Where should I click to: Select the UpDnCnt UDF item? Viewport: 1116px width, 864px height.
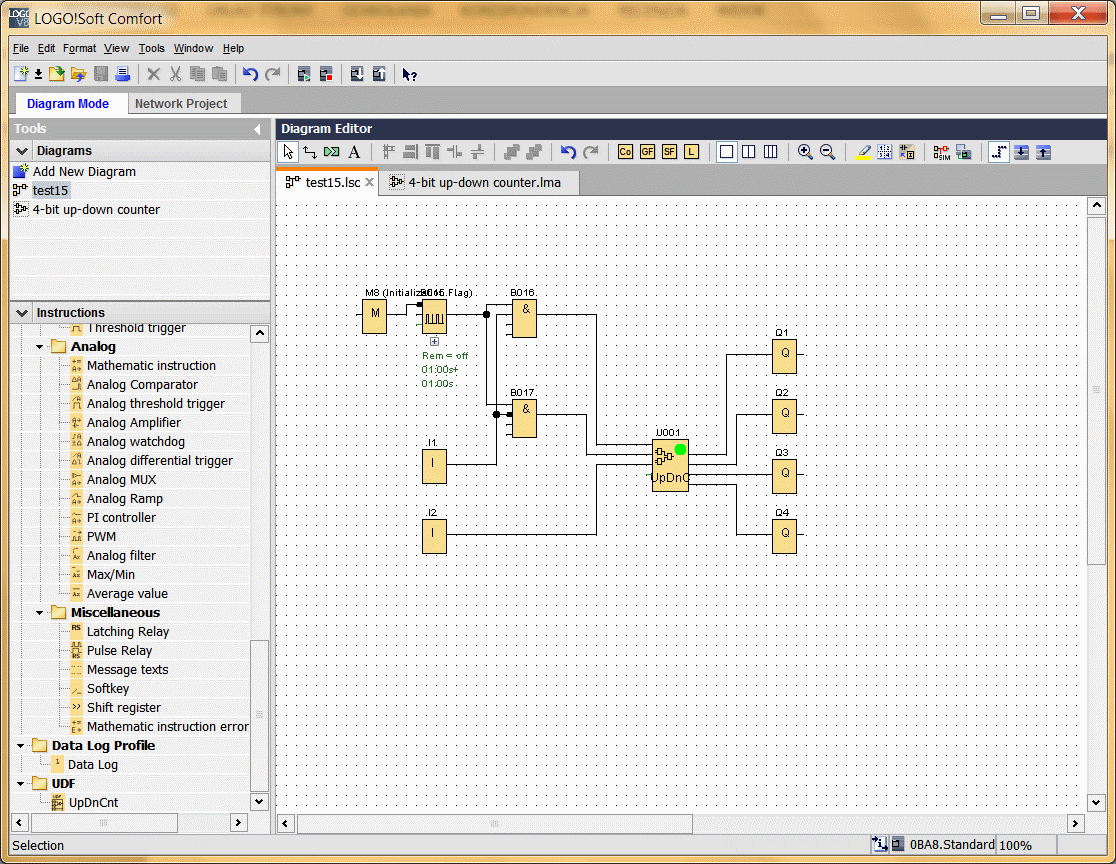point(93,803)
